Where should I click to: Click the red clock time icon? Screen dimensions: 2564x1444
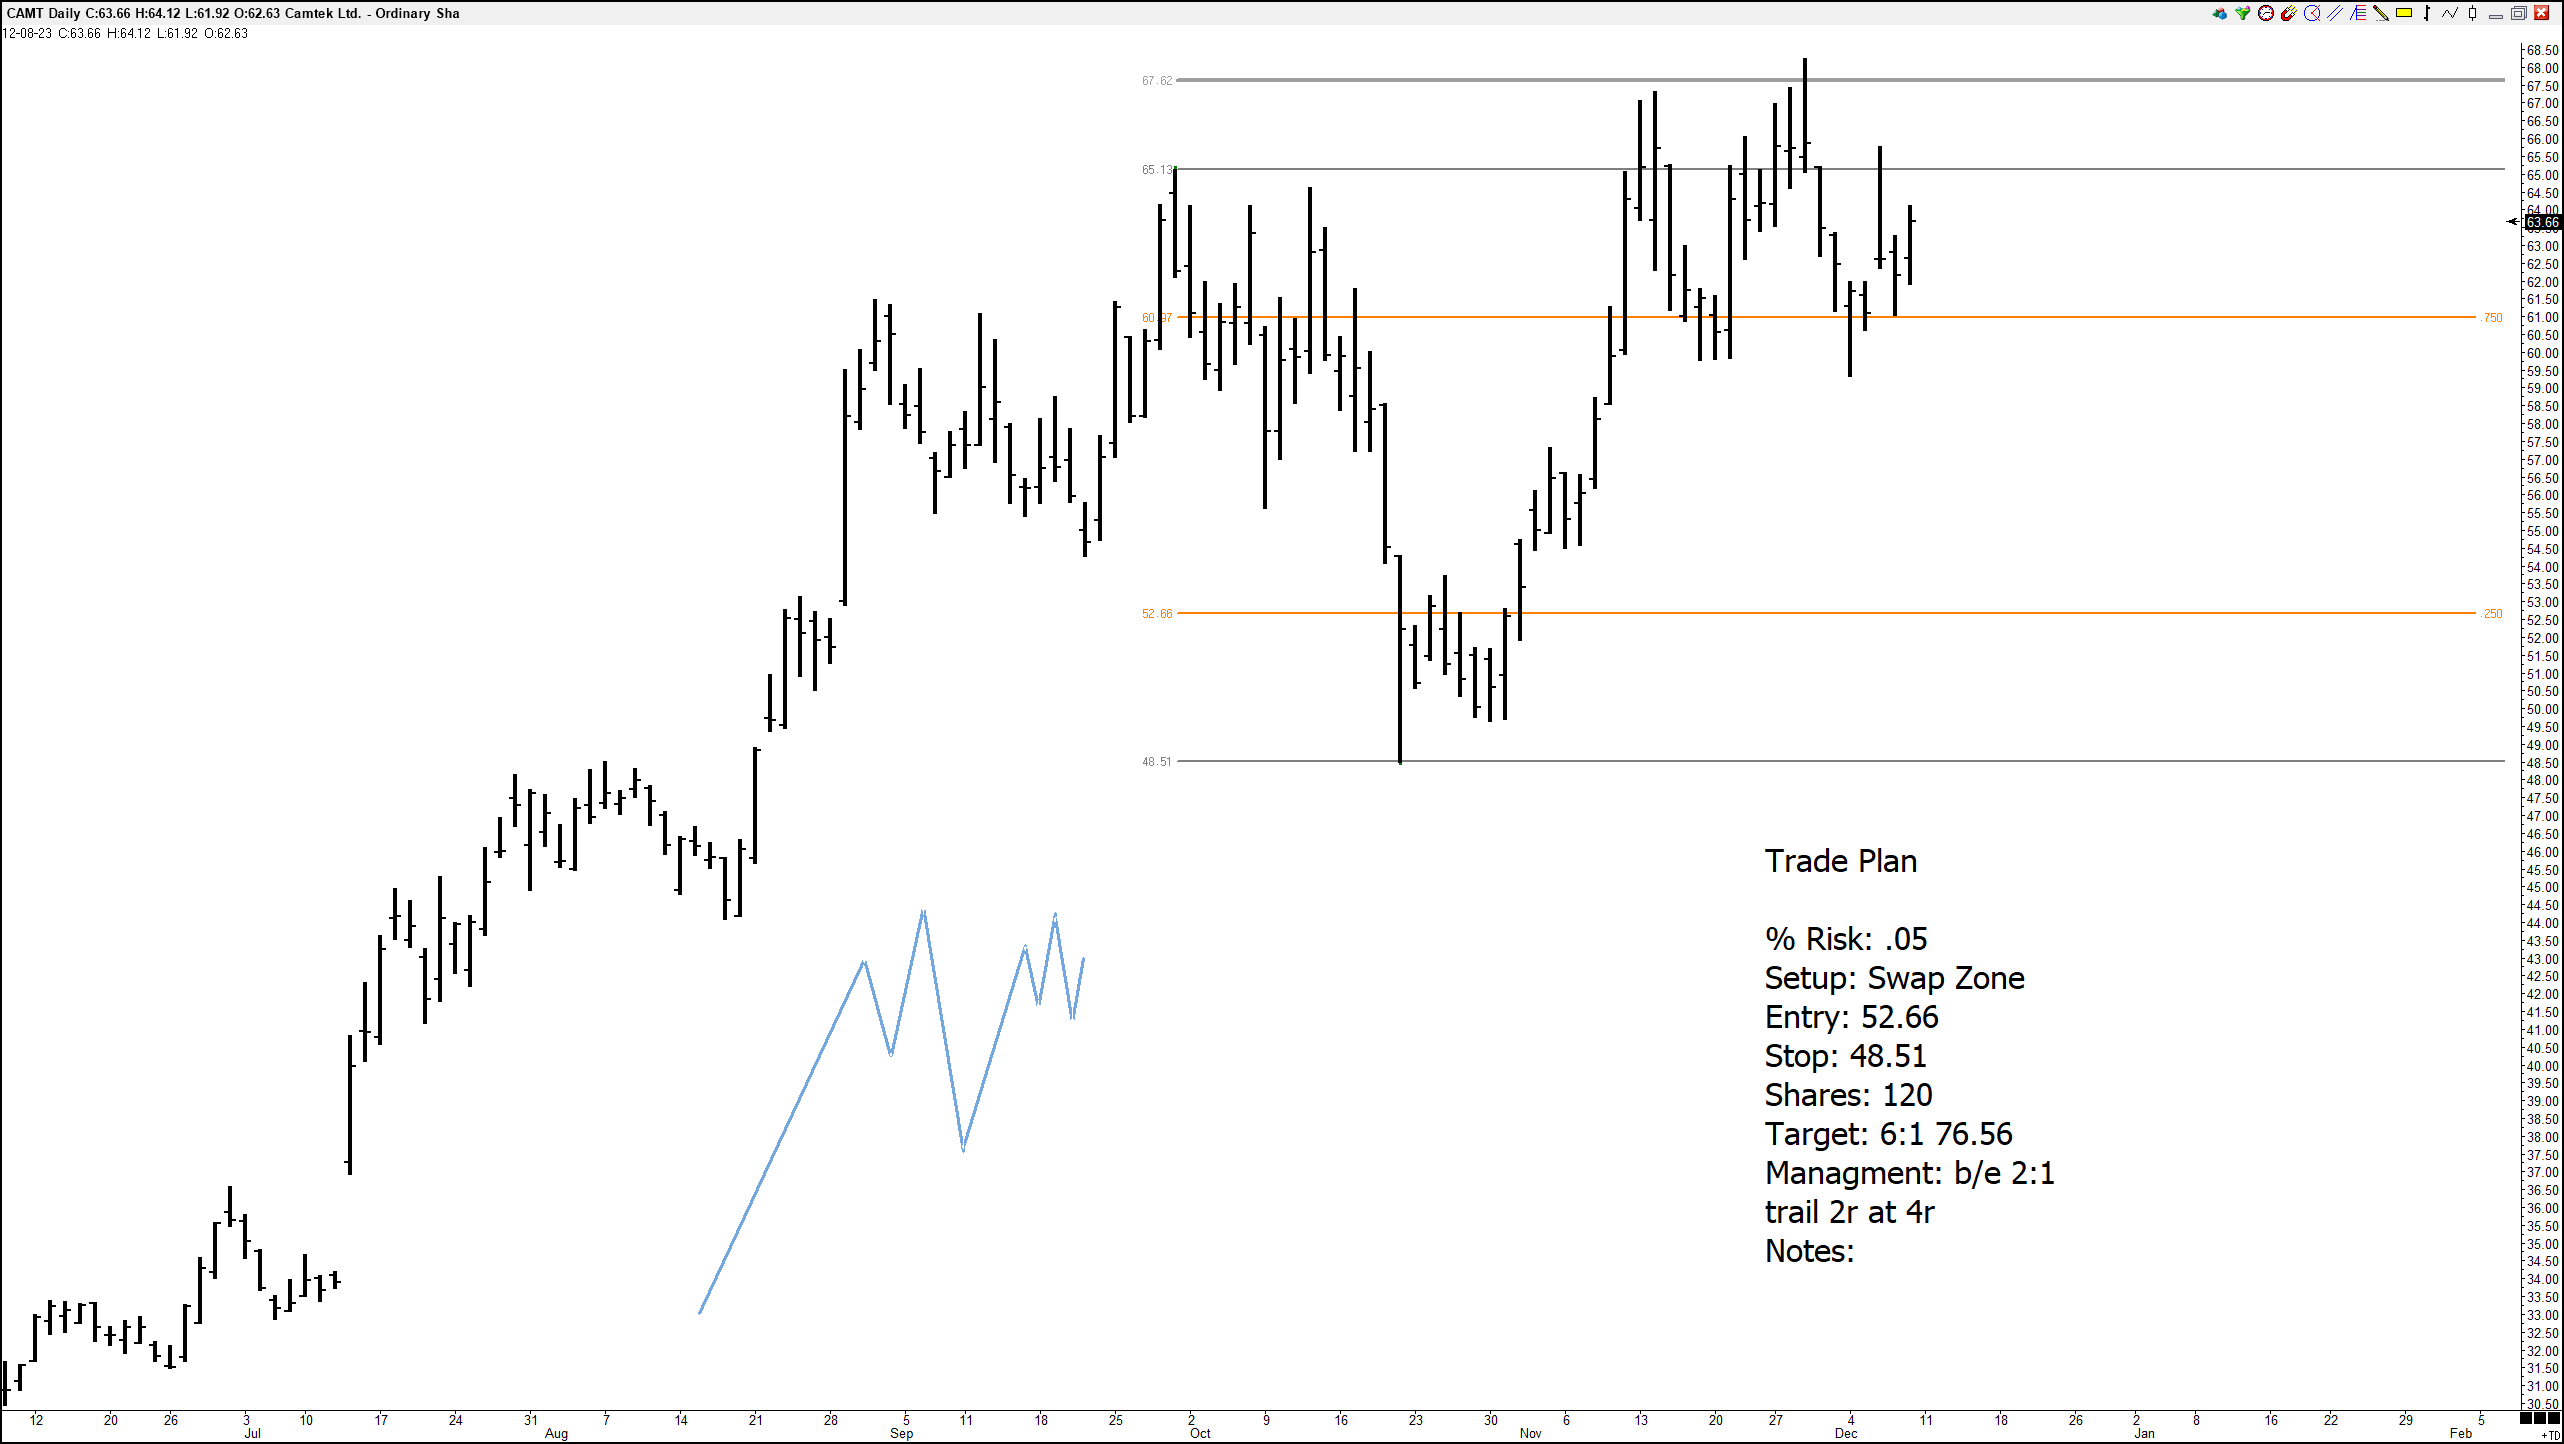(x=2266, y=13)
